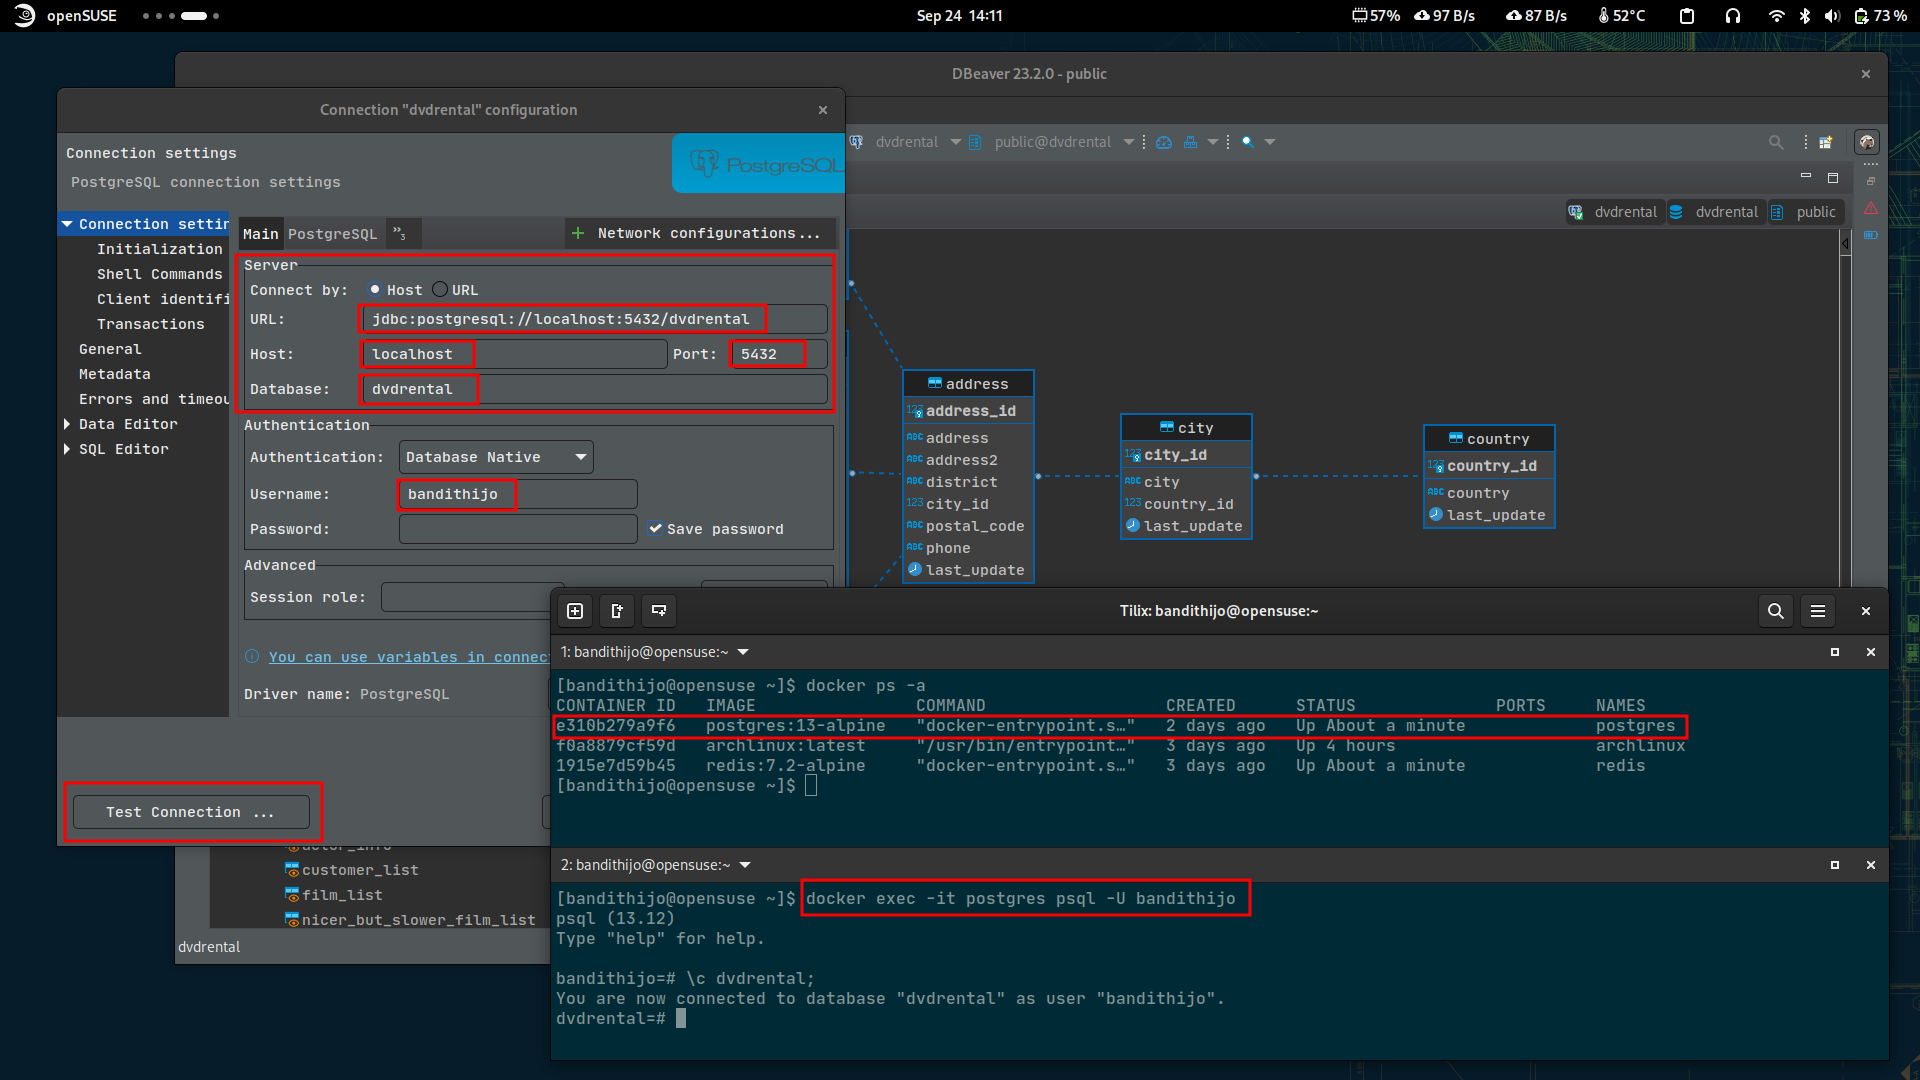Image resolution: width=1920 pixels, height=1080 pixels.
Task: Add a new session in Tilix header
Action: pyautogui.click(x=575, y=611)
